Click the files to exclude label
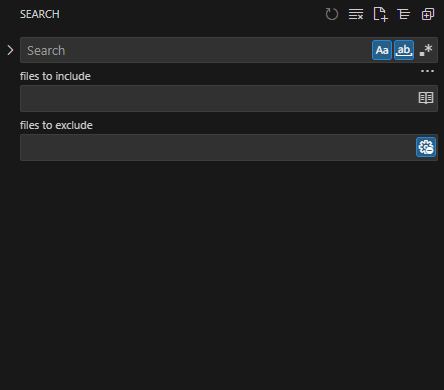This screenshot has width=444, height=390. [x=56, y=125]
